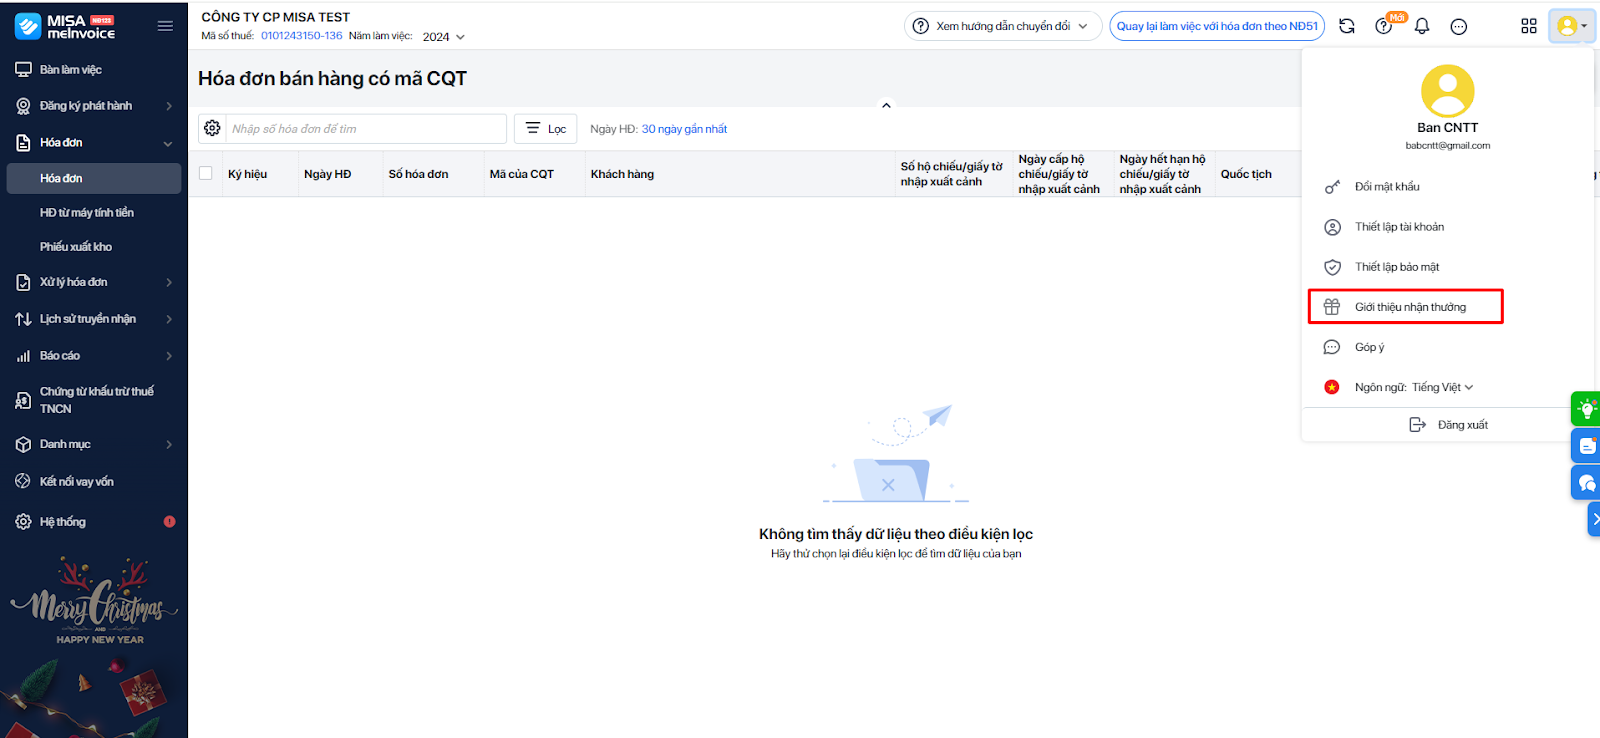Click the sync refresh icon in header

coord(1347,26)
